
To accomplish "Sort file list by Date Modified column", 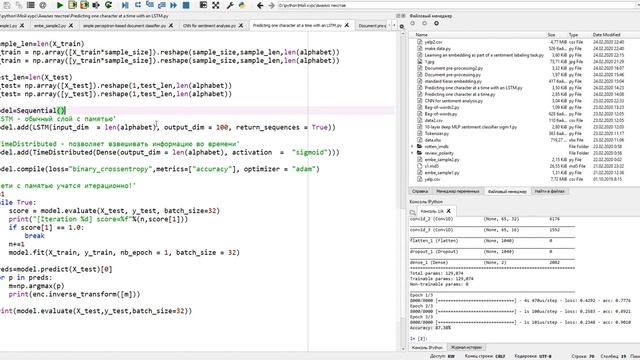I will pos(607,35).
